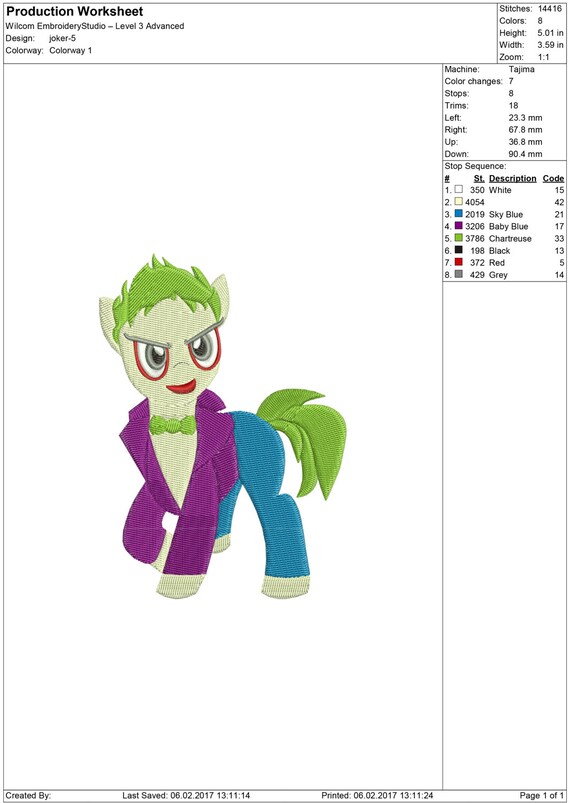Click code "21" in the Sky Blue row
This screenshot has height=803, width=570.
click(x=559, y=214)
